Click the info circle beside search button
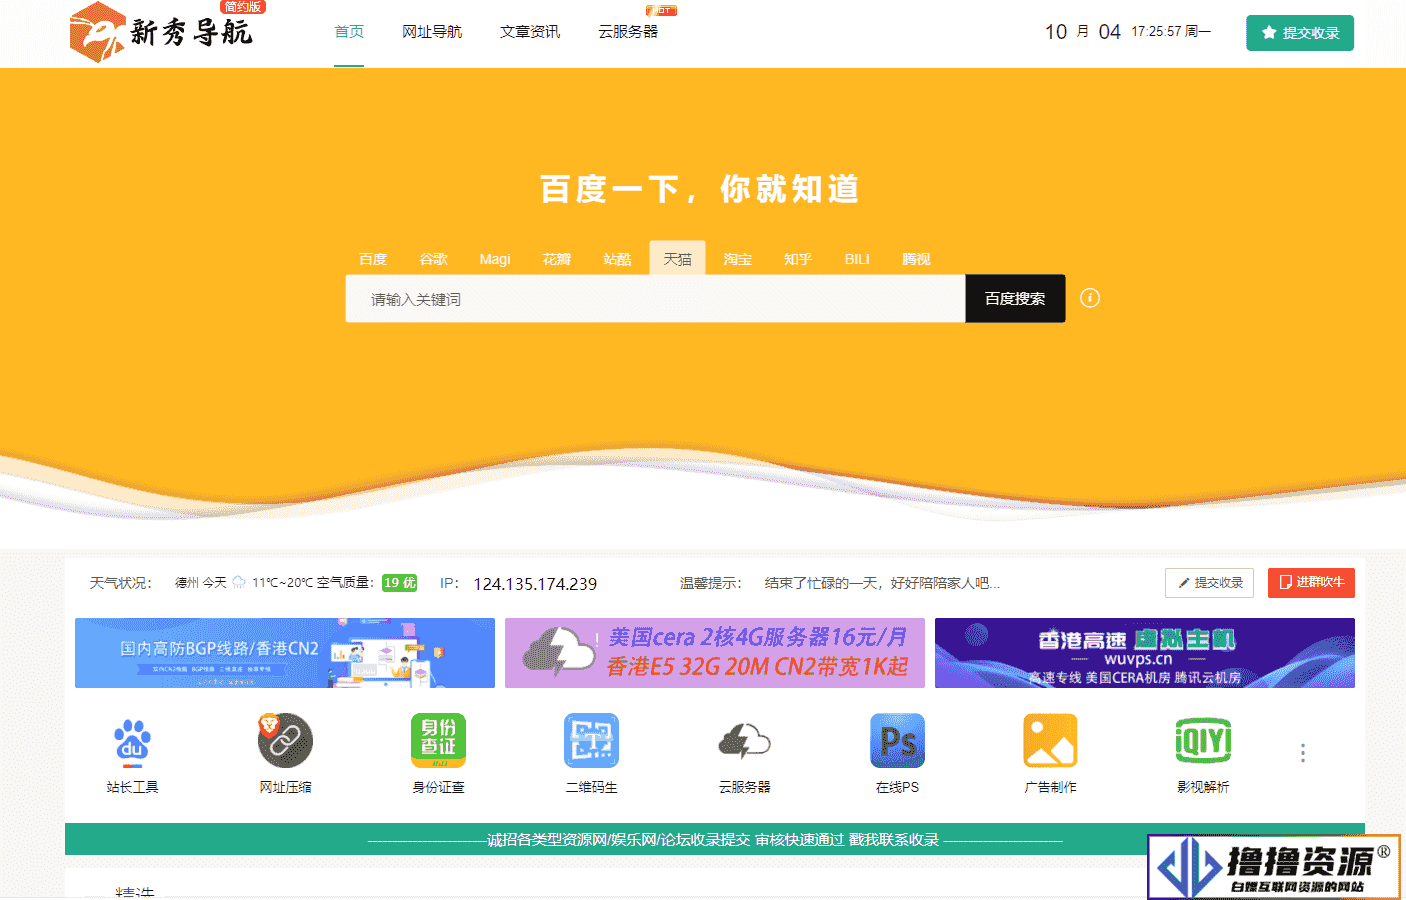The height and width of the screenshot is (900, 1406). (1090, 298)
